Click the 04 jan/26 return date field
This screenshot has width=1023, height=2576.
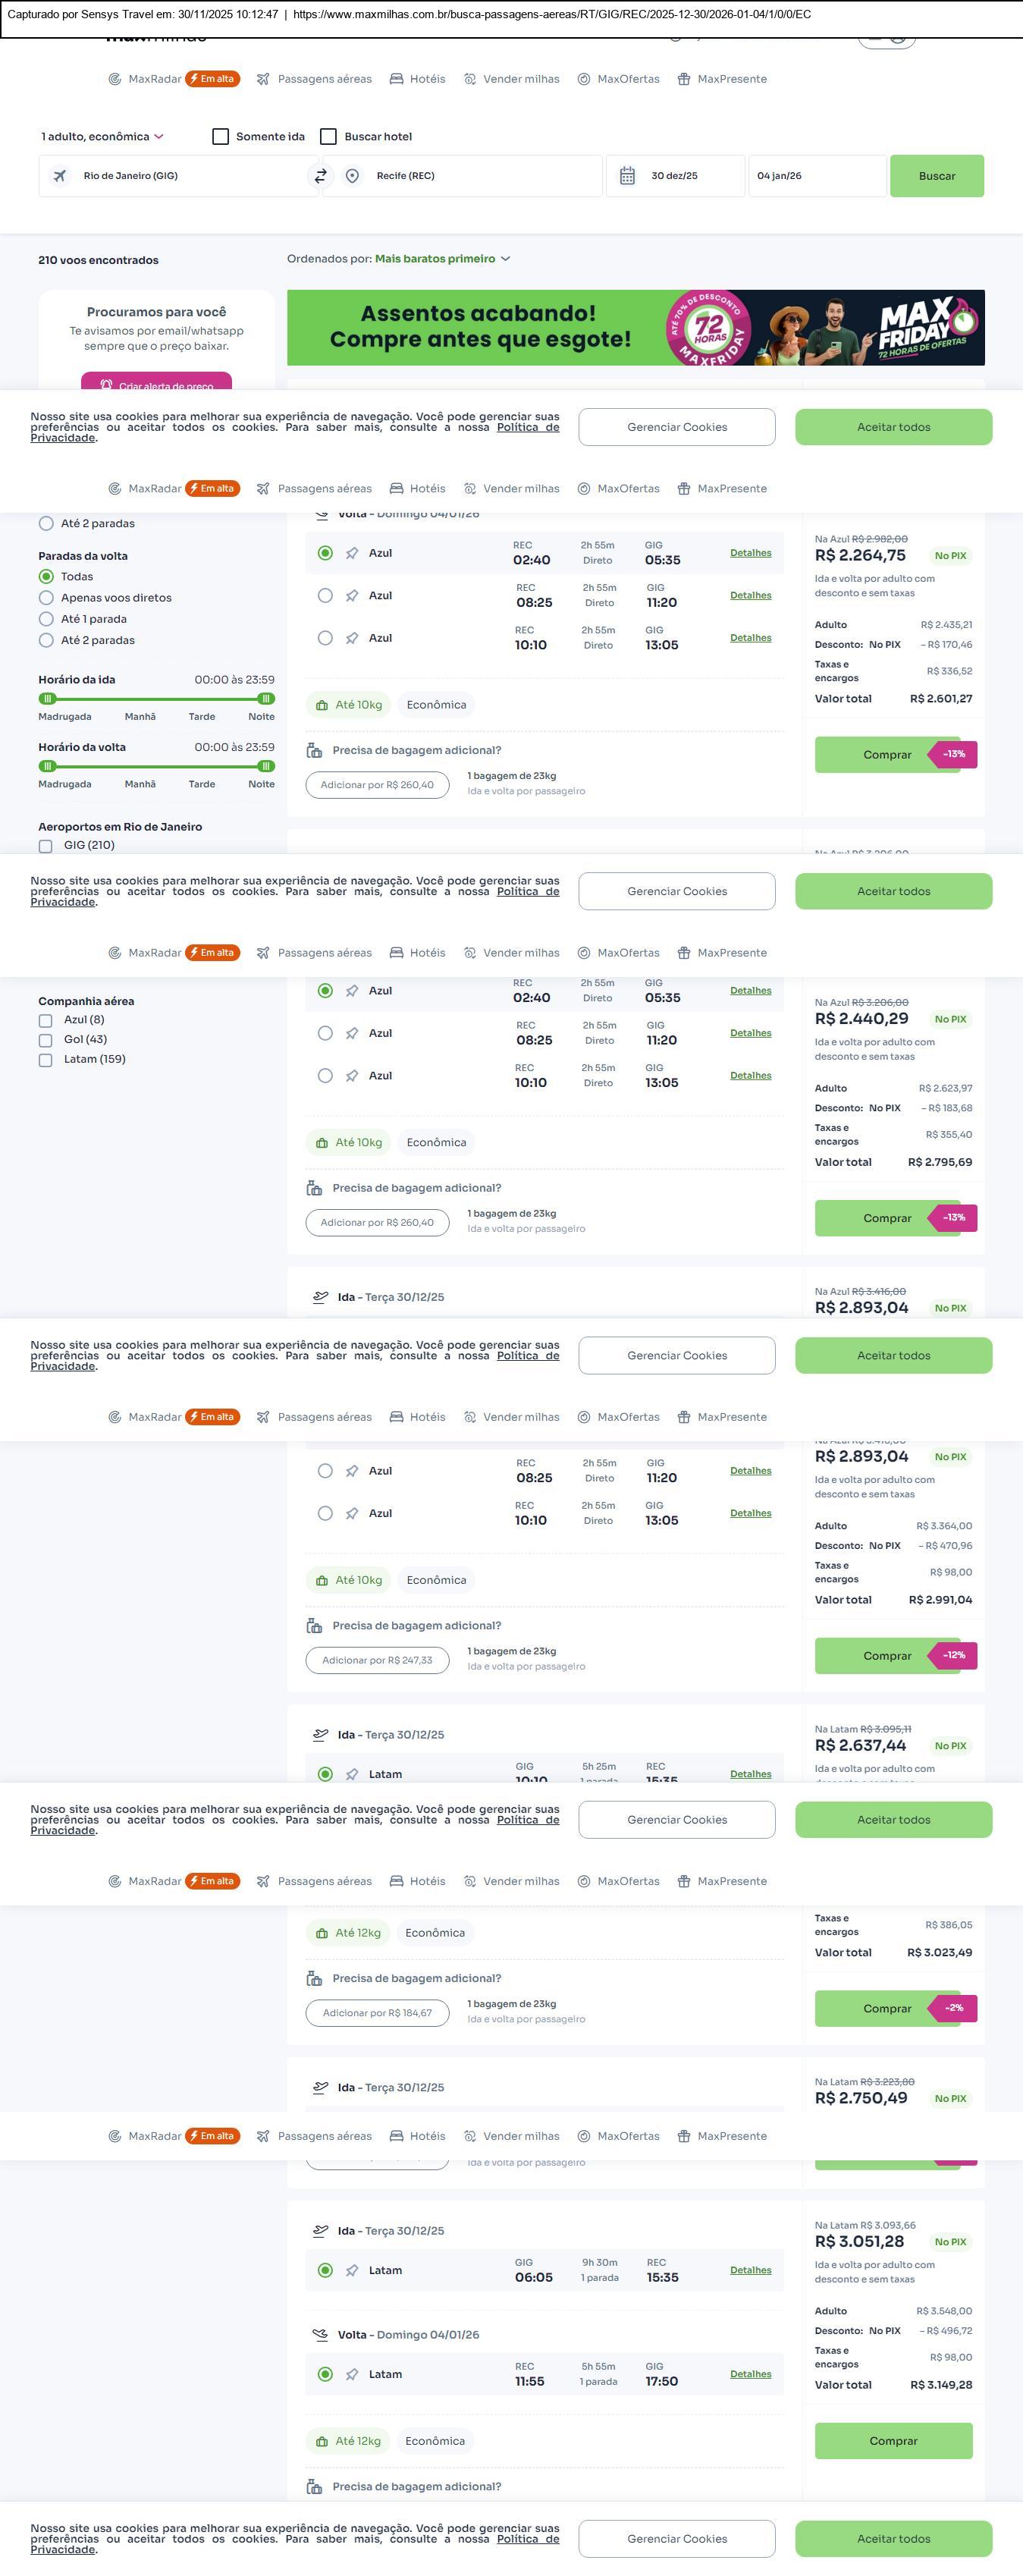pos(815,176)
